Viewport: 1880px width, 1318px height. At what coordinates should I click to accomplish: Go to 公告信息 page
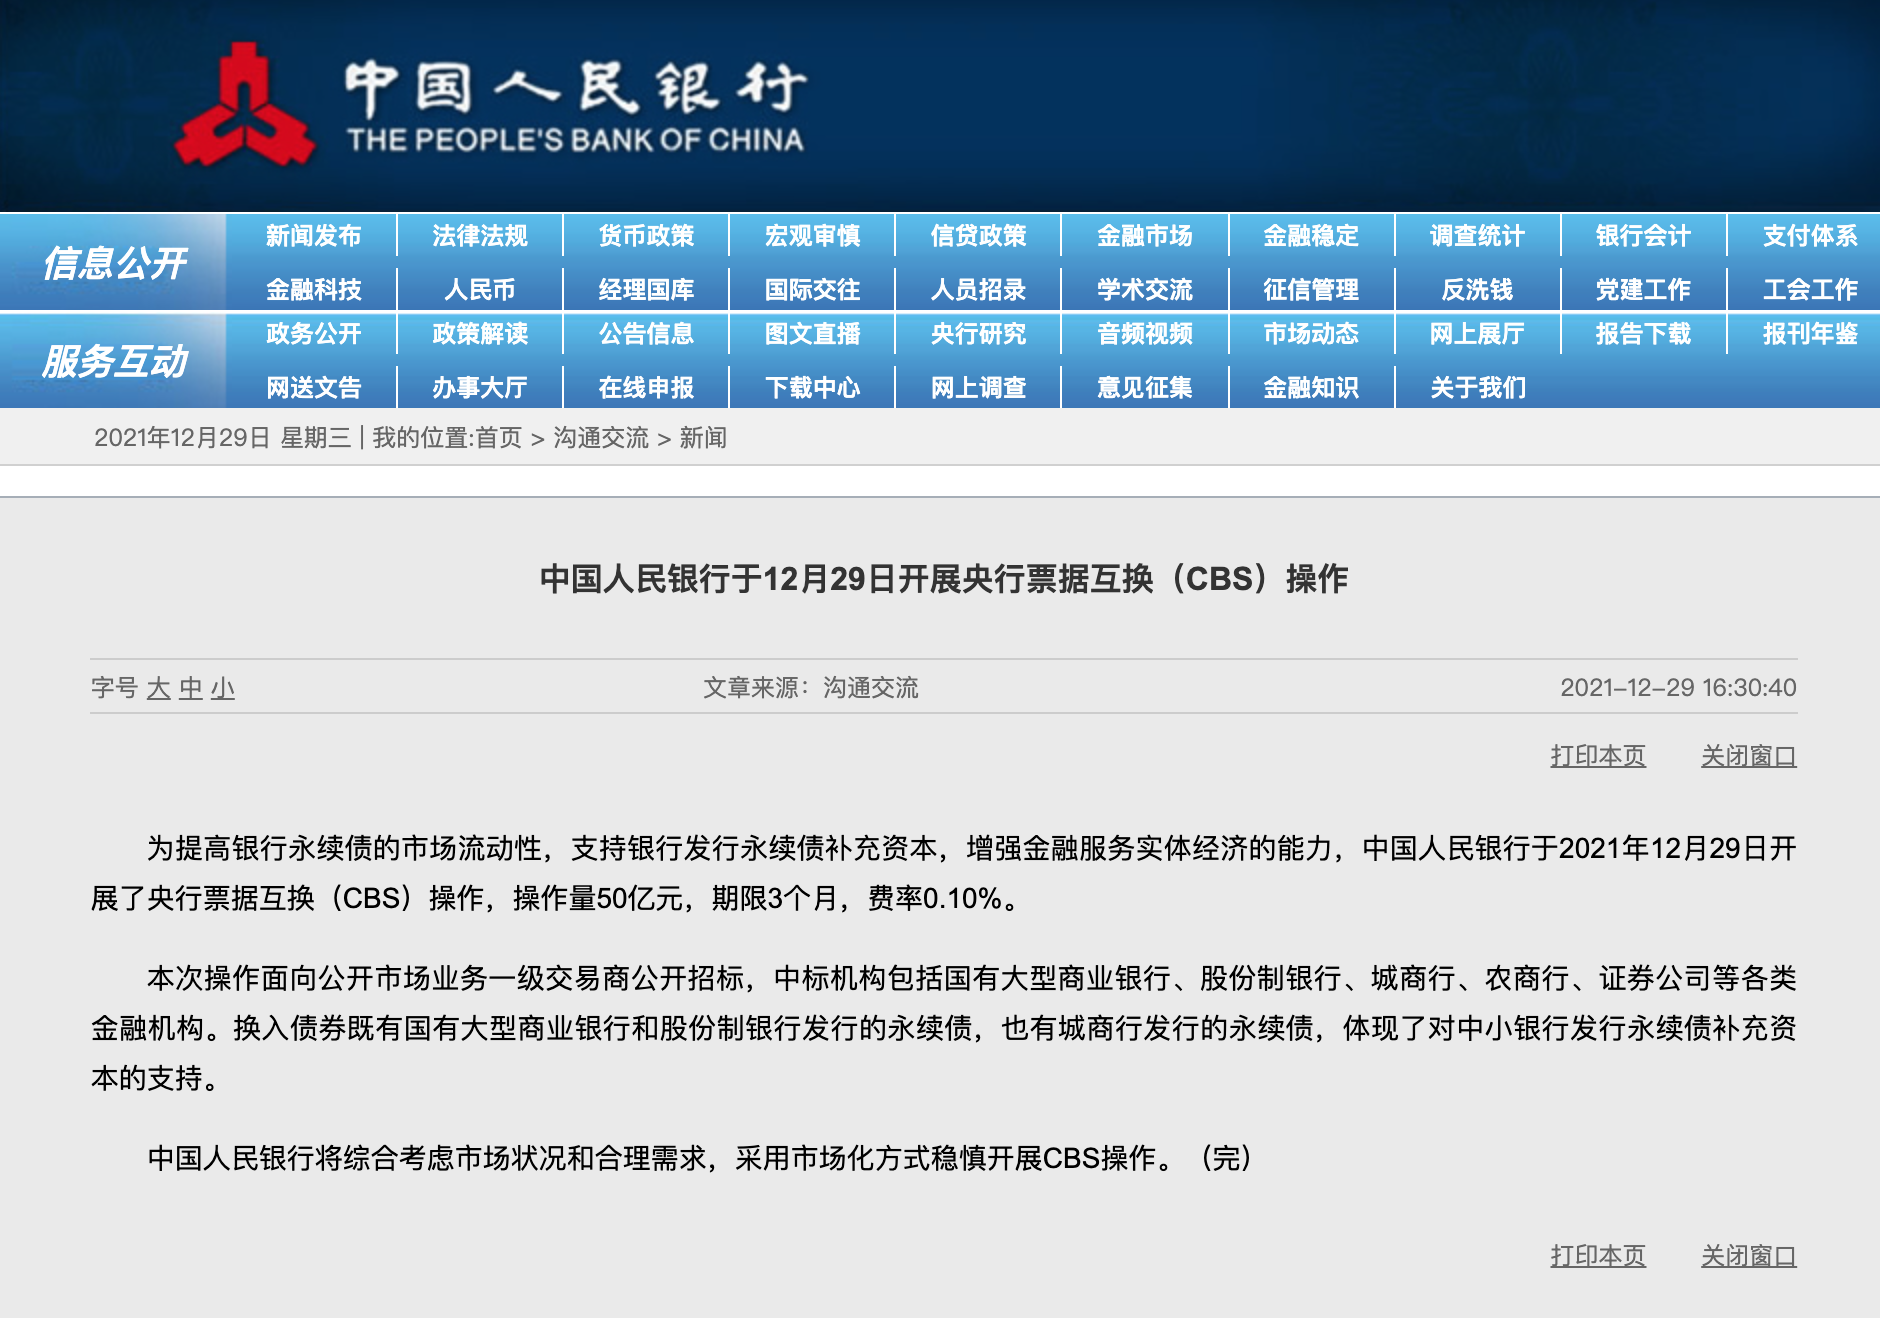pos(646,334)
